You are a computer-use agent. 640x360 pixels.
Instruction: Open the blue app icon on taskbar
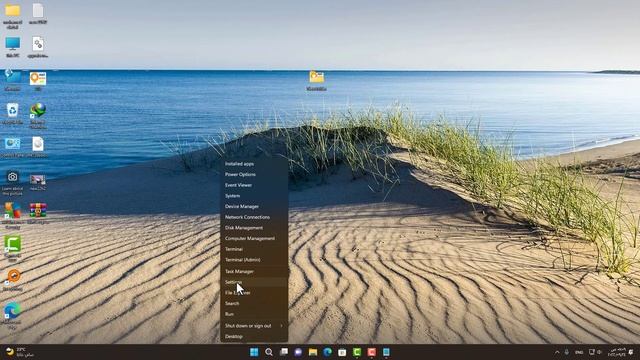386,352
